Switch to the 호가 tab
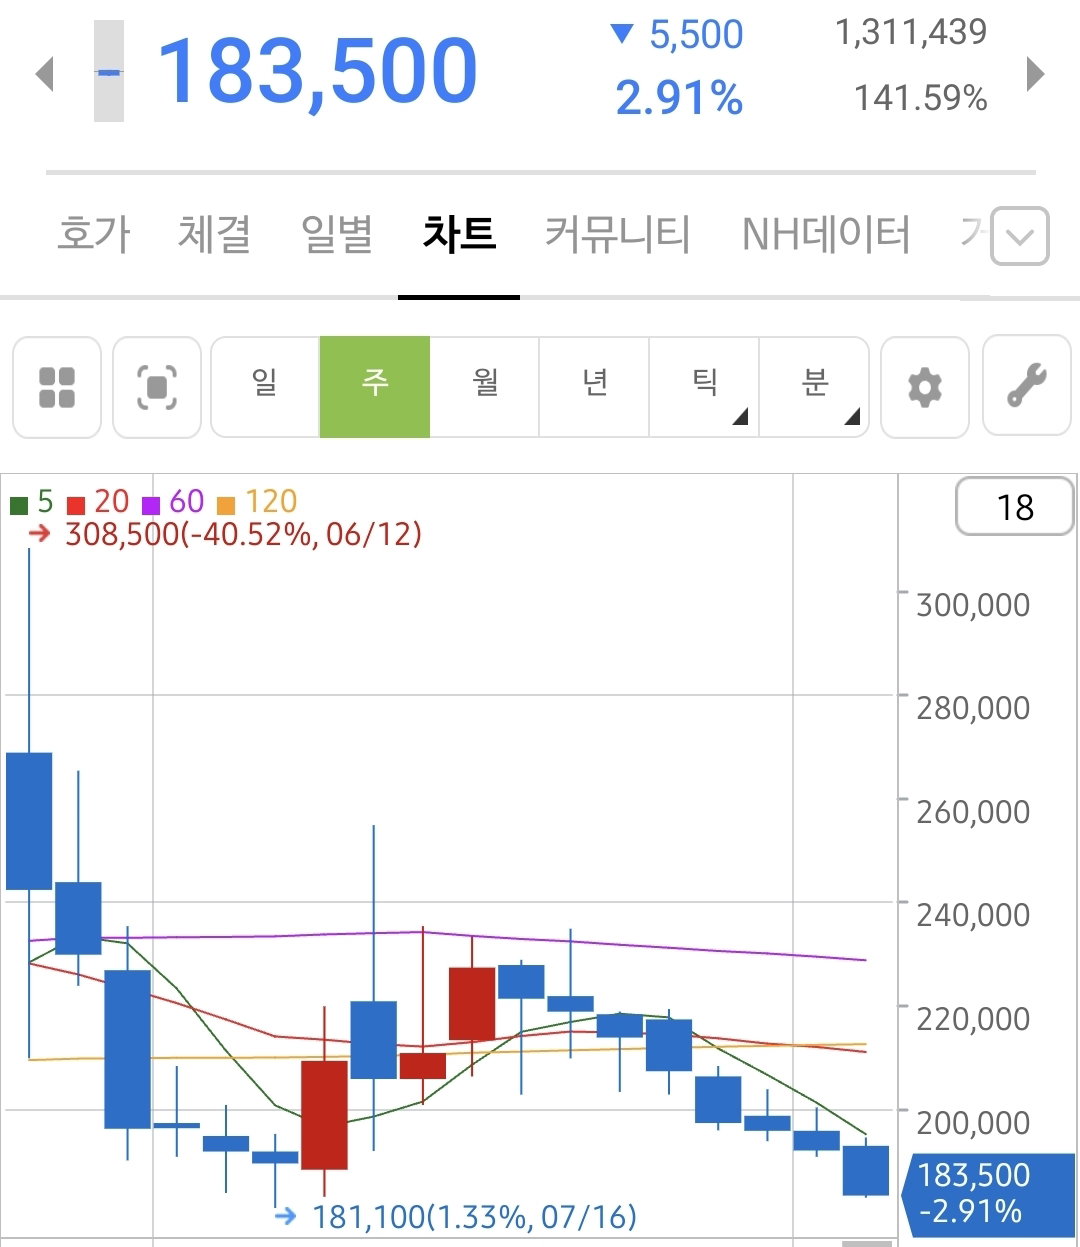This screenshot has height=1247, width=1080. pos(94,234)
